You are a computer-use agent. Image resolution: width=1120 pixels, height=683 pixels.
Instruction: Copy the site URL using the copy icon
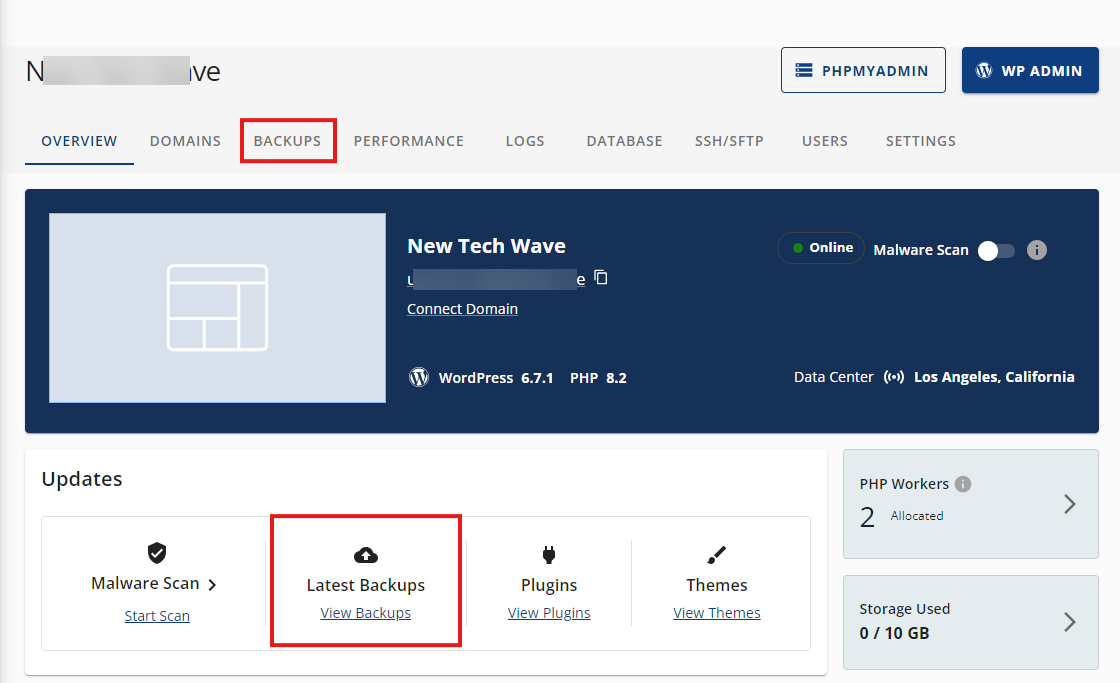pyautogui.click(x=601, y=278)
